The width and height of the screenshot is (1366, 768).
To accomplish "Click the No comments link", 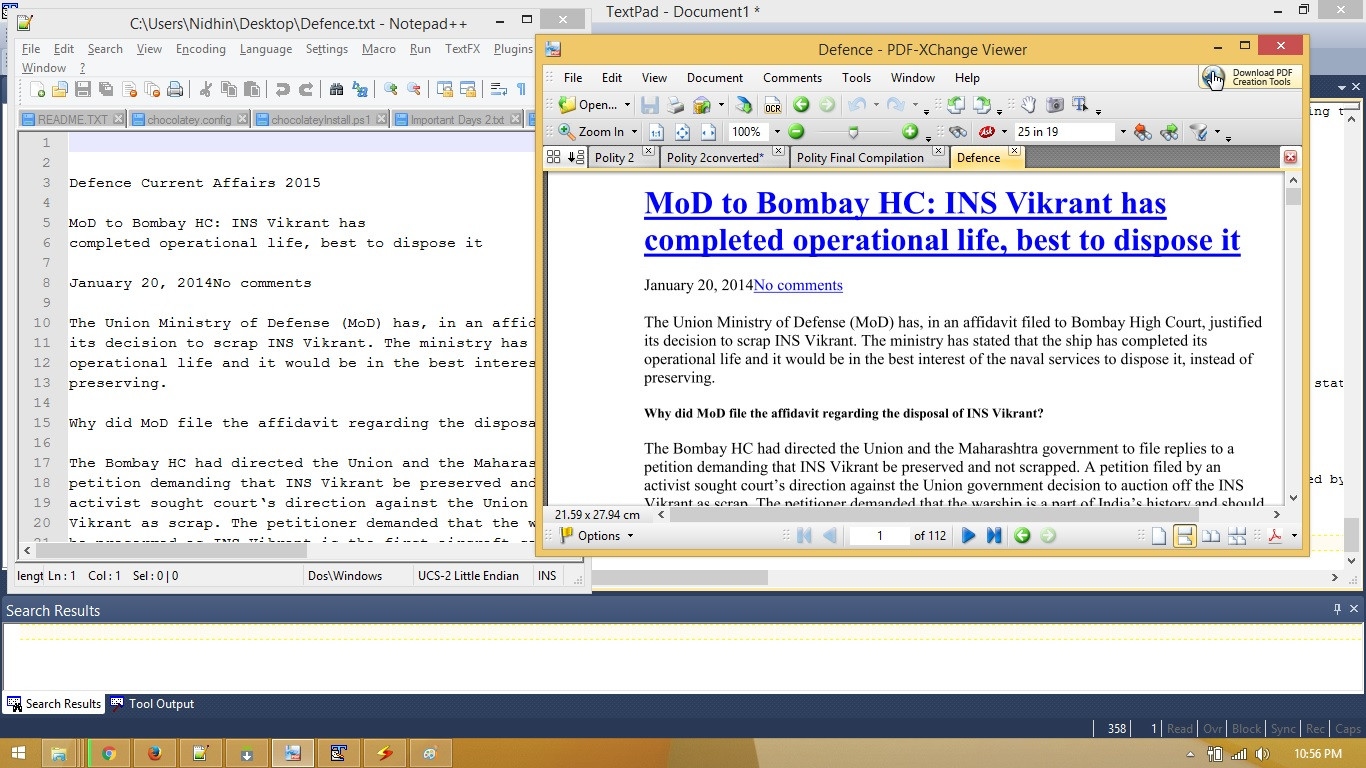I will click(x=798, y=285).
